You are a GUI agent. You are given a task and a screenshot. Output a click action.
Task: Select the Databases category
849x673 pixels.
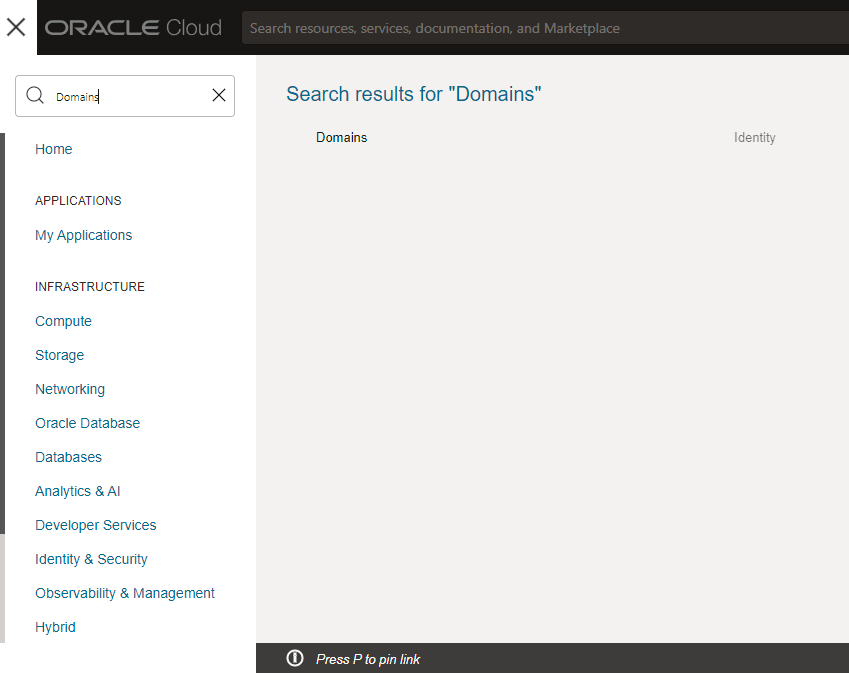(69, 457)
